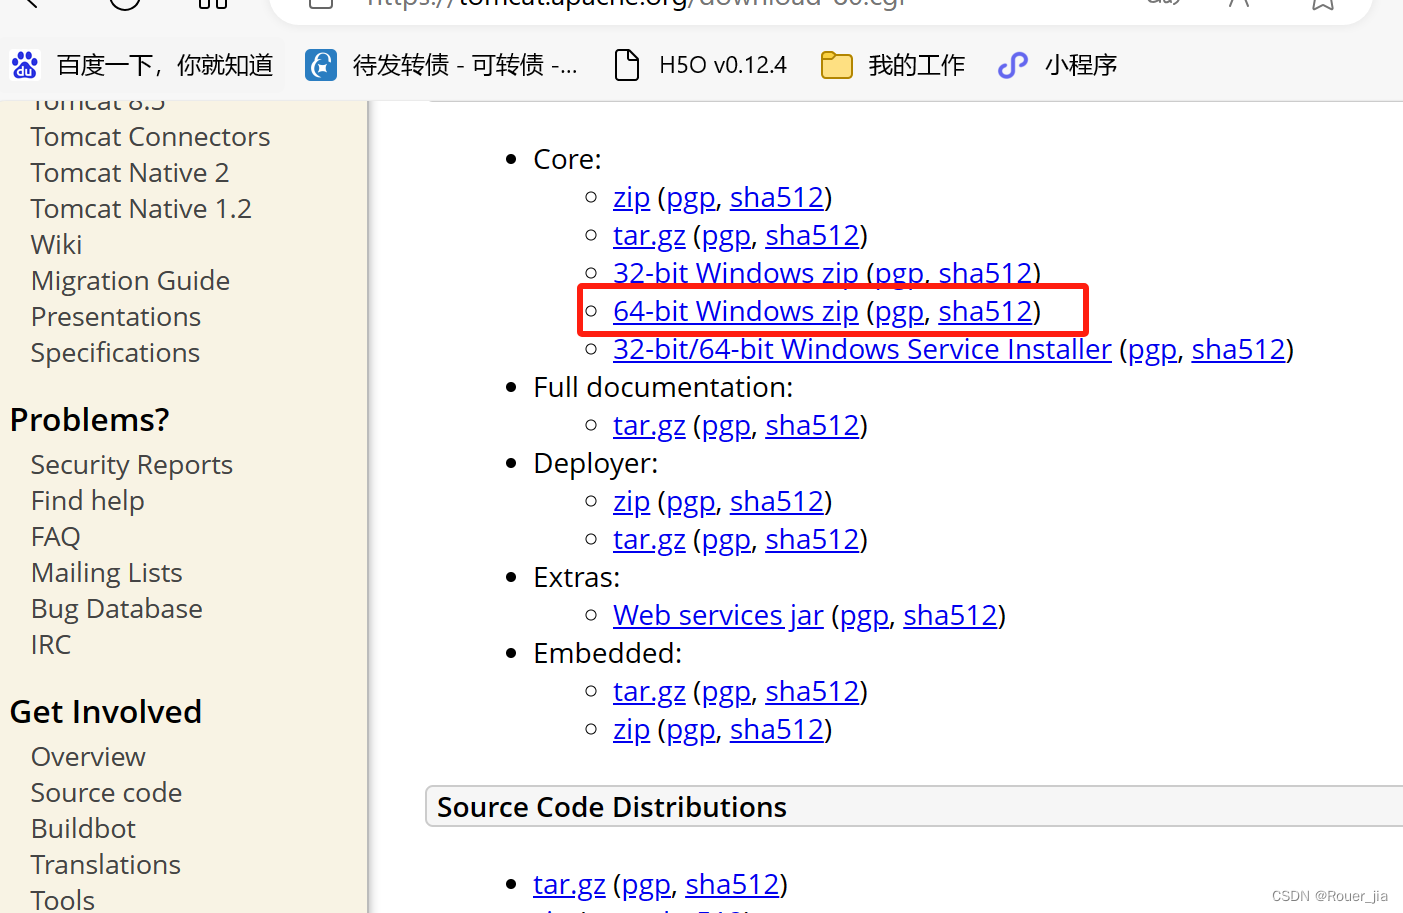Open the 小程序 bookmark icon
The height and width of the screenshot is (913, 1403).
(1013, 66)
